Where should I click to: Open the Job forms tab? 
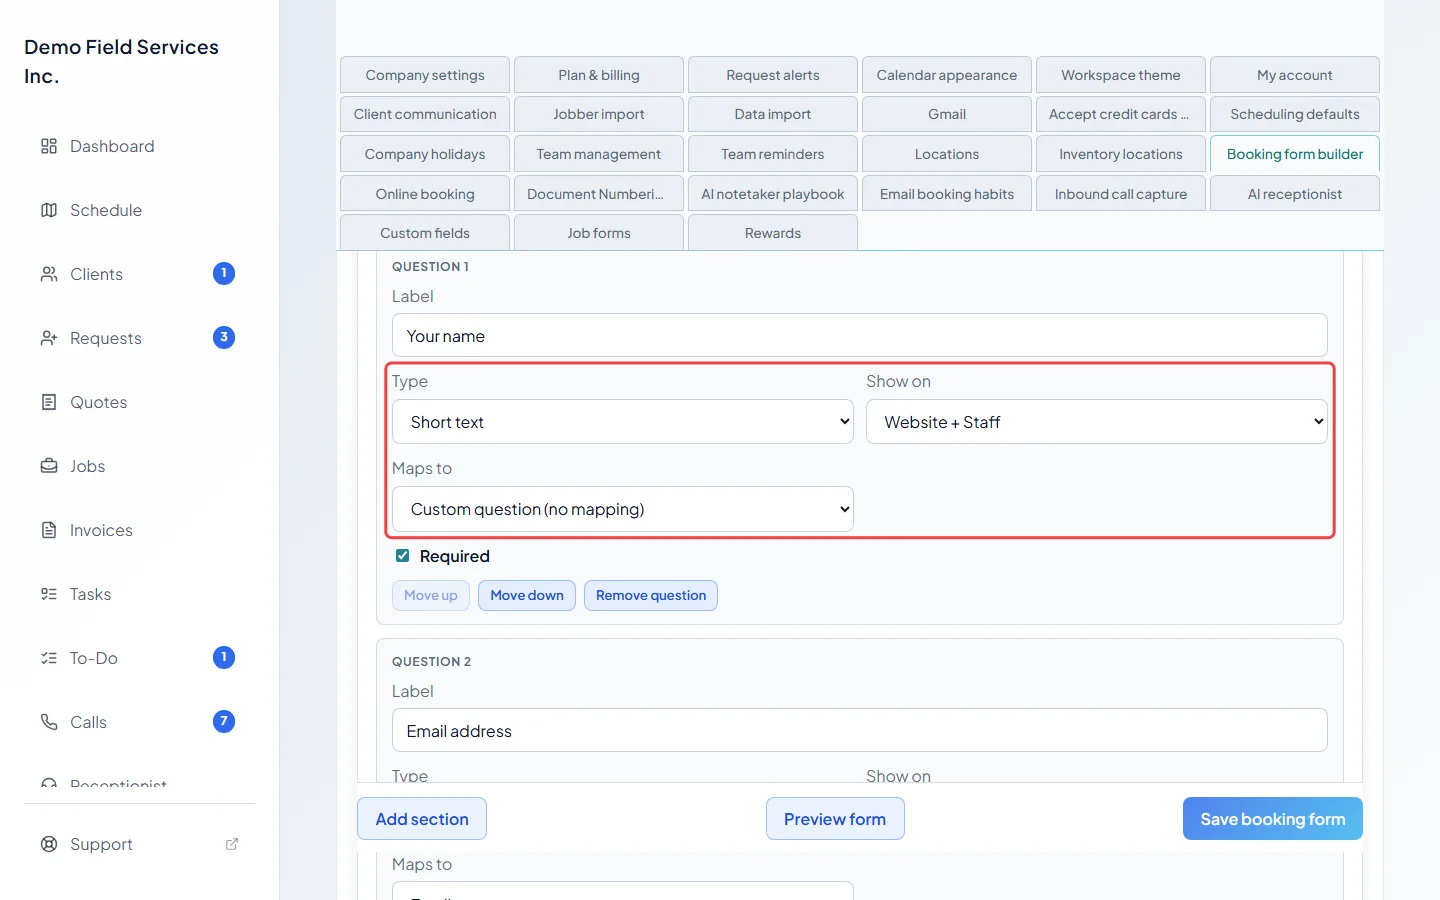tap(599, 233)
